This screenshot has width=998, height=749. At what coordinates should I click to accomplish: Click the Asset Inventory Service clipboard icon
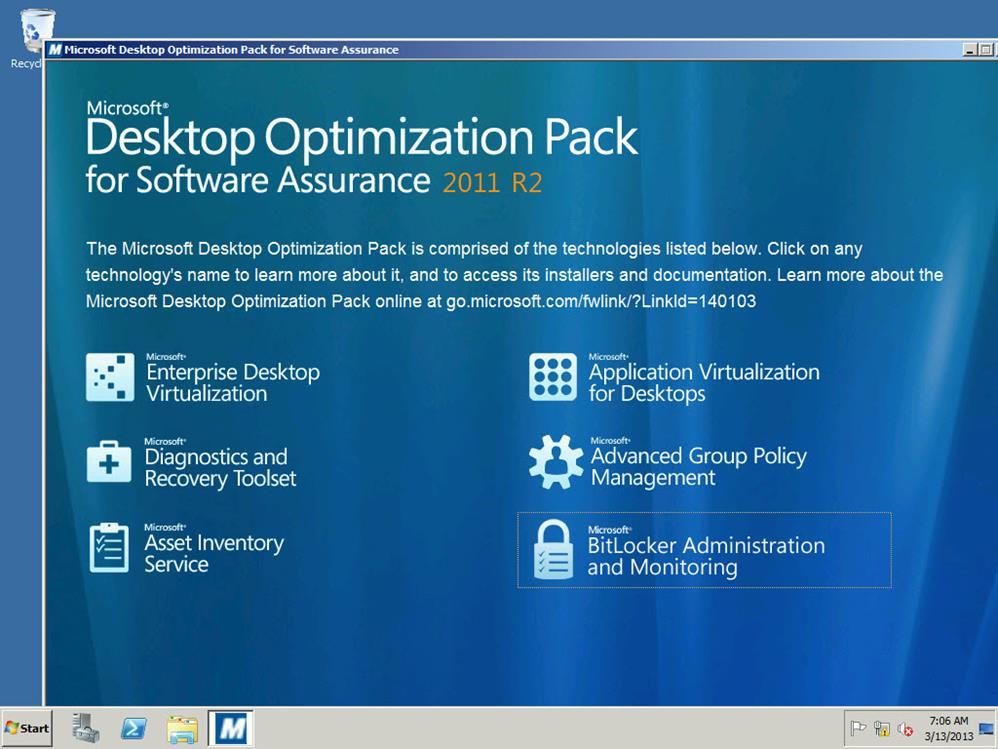pyautogui.click(x=109, y=547)
